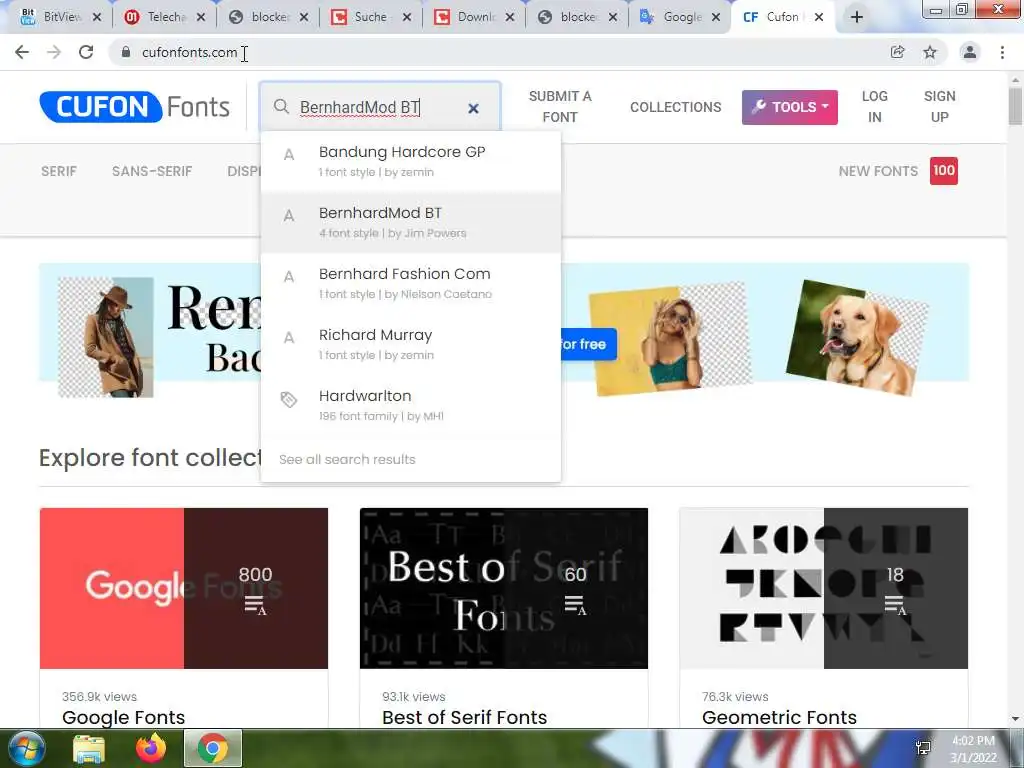Click Log In link
This screenshot has height=768, width=1024.
pos(874,106)
